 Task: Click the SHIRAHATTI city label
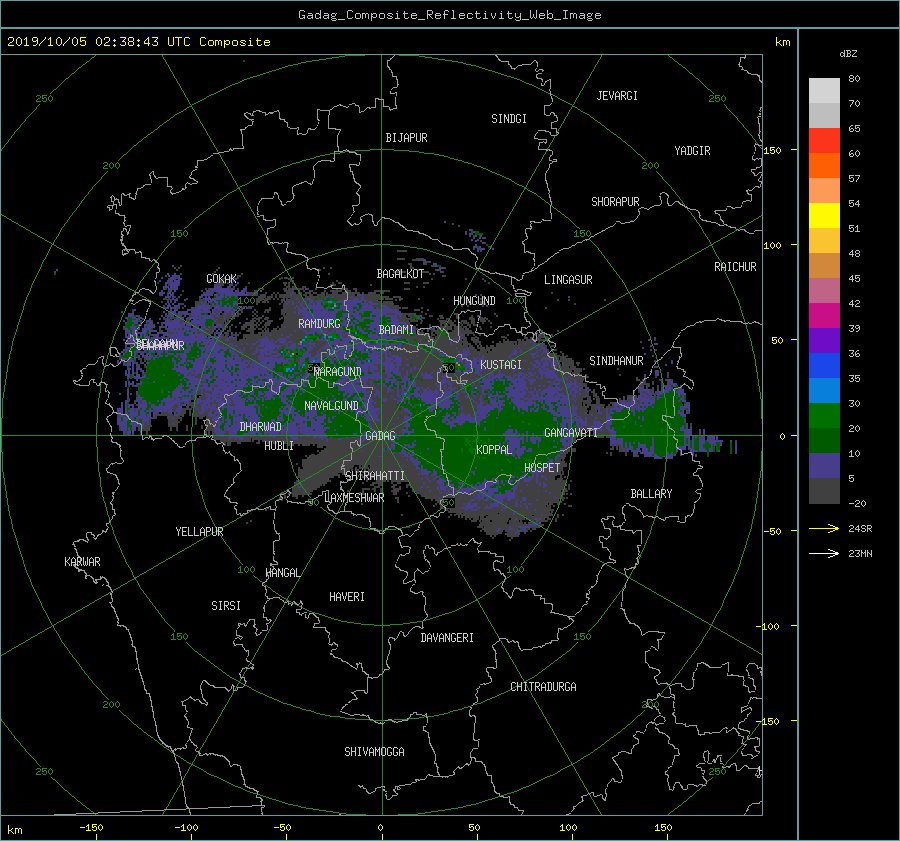375,476
